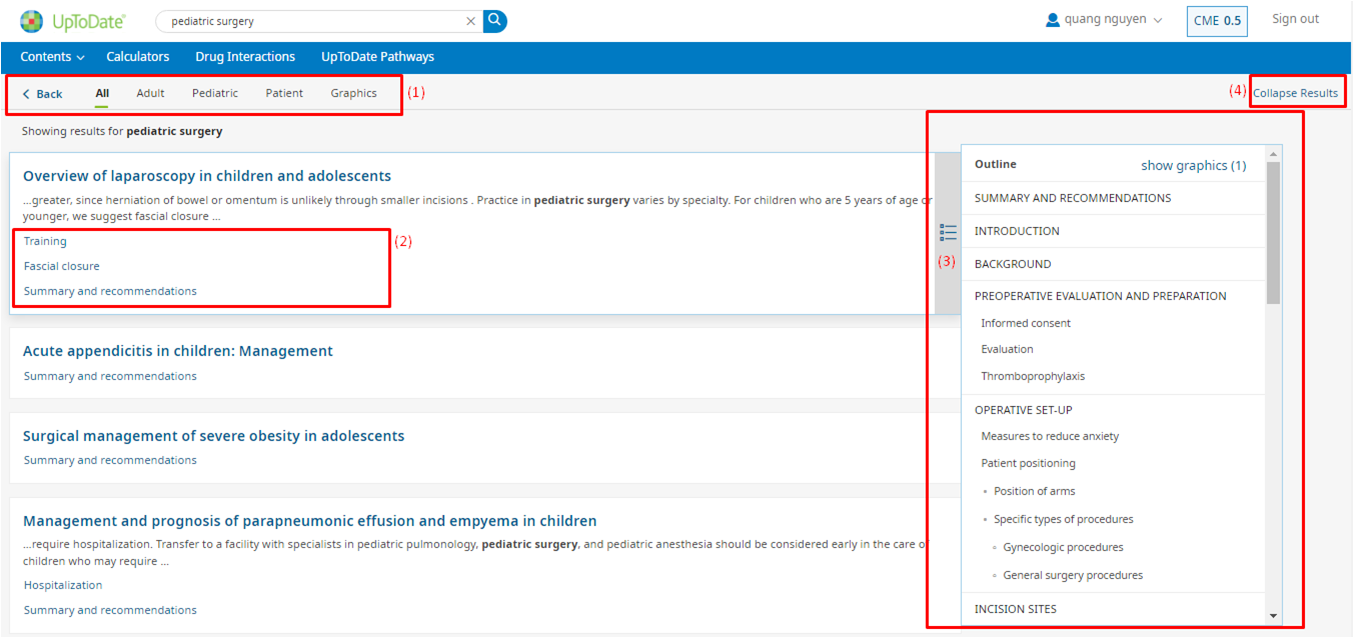
Task: Open Calculators from the navigation bar
Action: coord(138,57)
